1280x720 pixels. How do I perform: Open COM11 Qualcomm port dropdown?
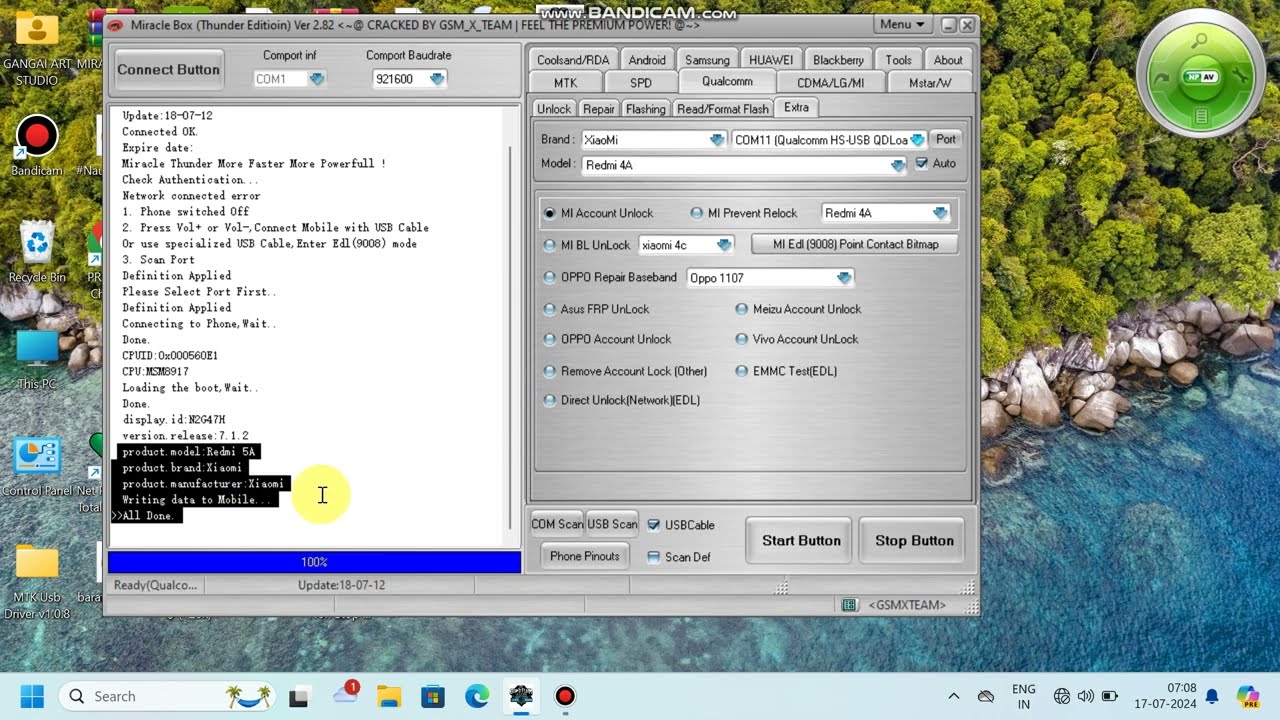coord(917,140)
